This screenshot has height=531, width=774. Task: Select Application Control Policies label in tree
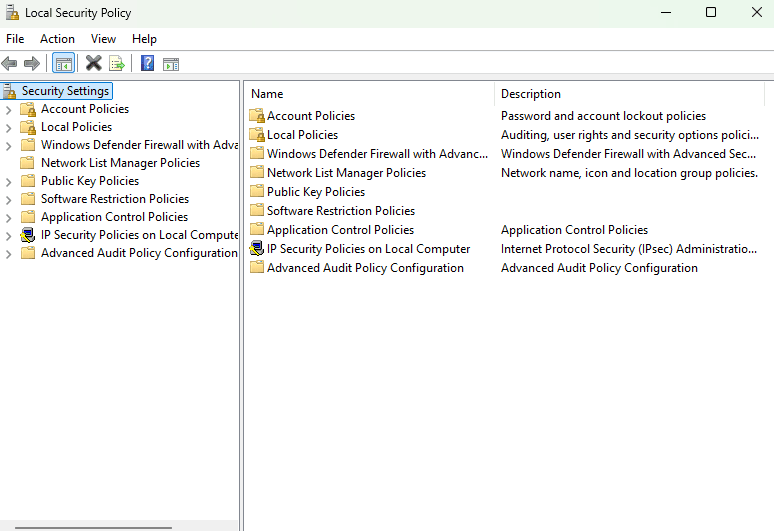(115, 217)
